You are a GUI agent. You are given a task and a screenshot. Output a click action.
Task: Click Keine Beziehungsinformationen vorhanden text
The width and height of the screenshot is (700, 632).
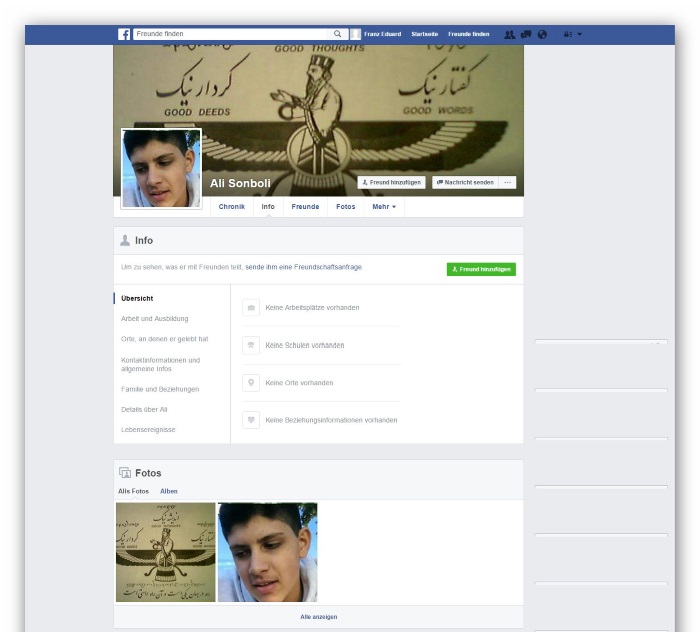[x=331, y=420]
